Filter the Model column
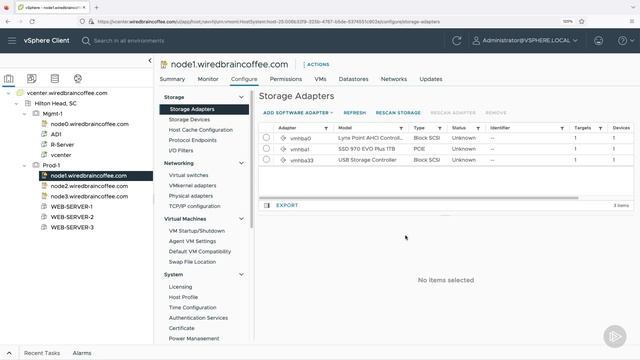 pyautogui.click(x=401, y=128)
